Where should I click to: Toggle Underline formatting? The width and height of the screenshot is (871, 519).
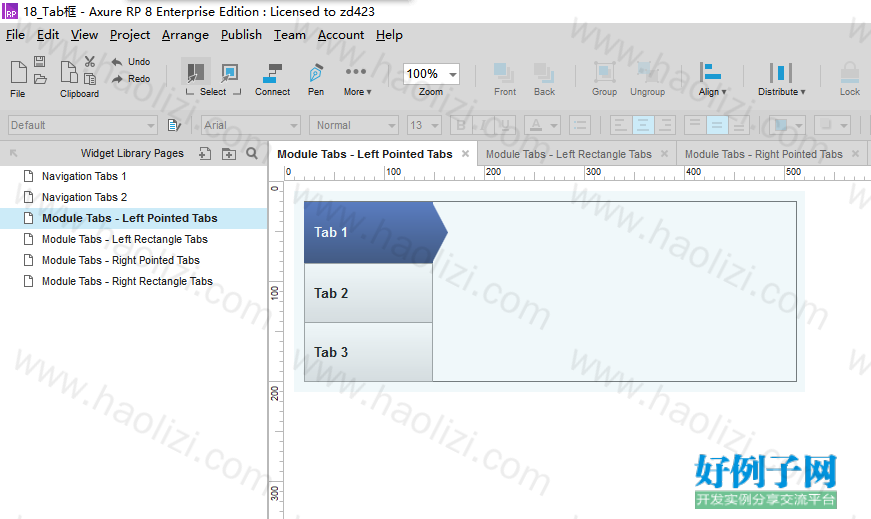(505, 125)
